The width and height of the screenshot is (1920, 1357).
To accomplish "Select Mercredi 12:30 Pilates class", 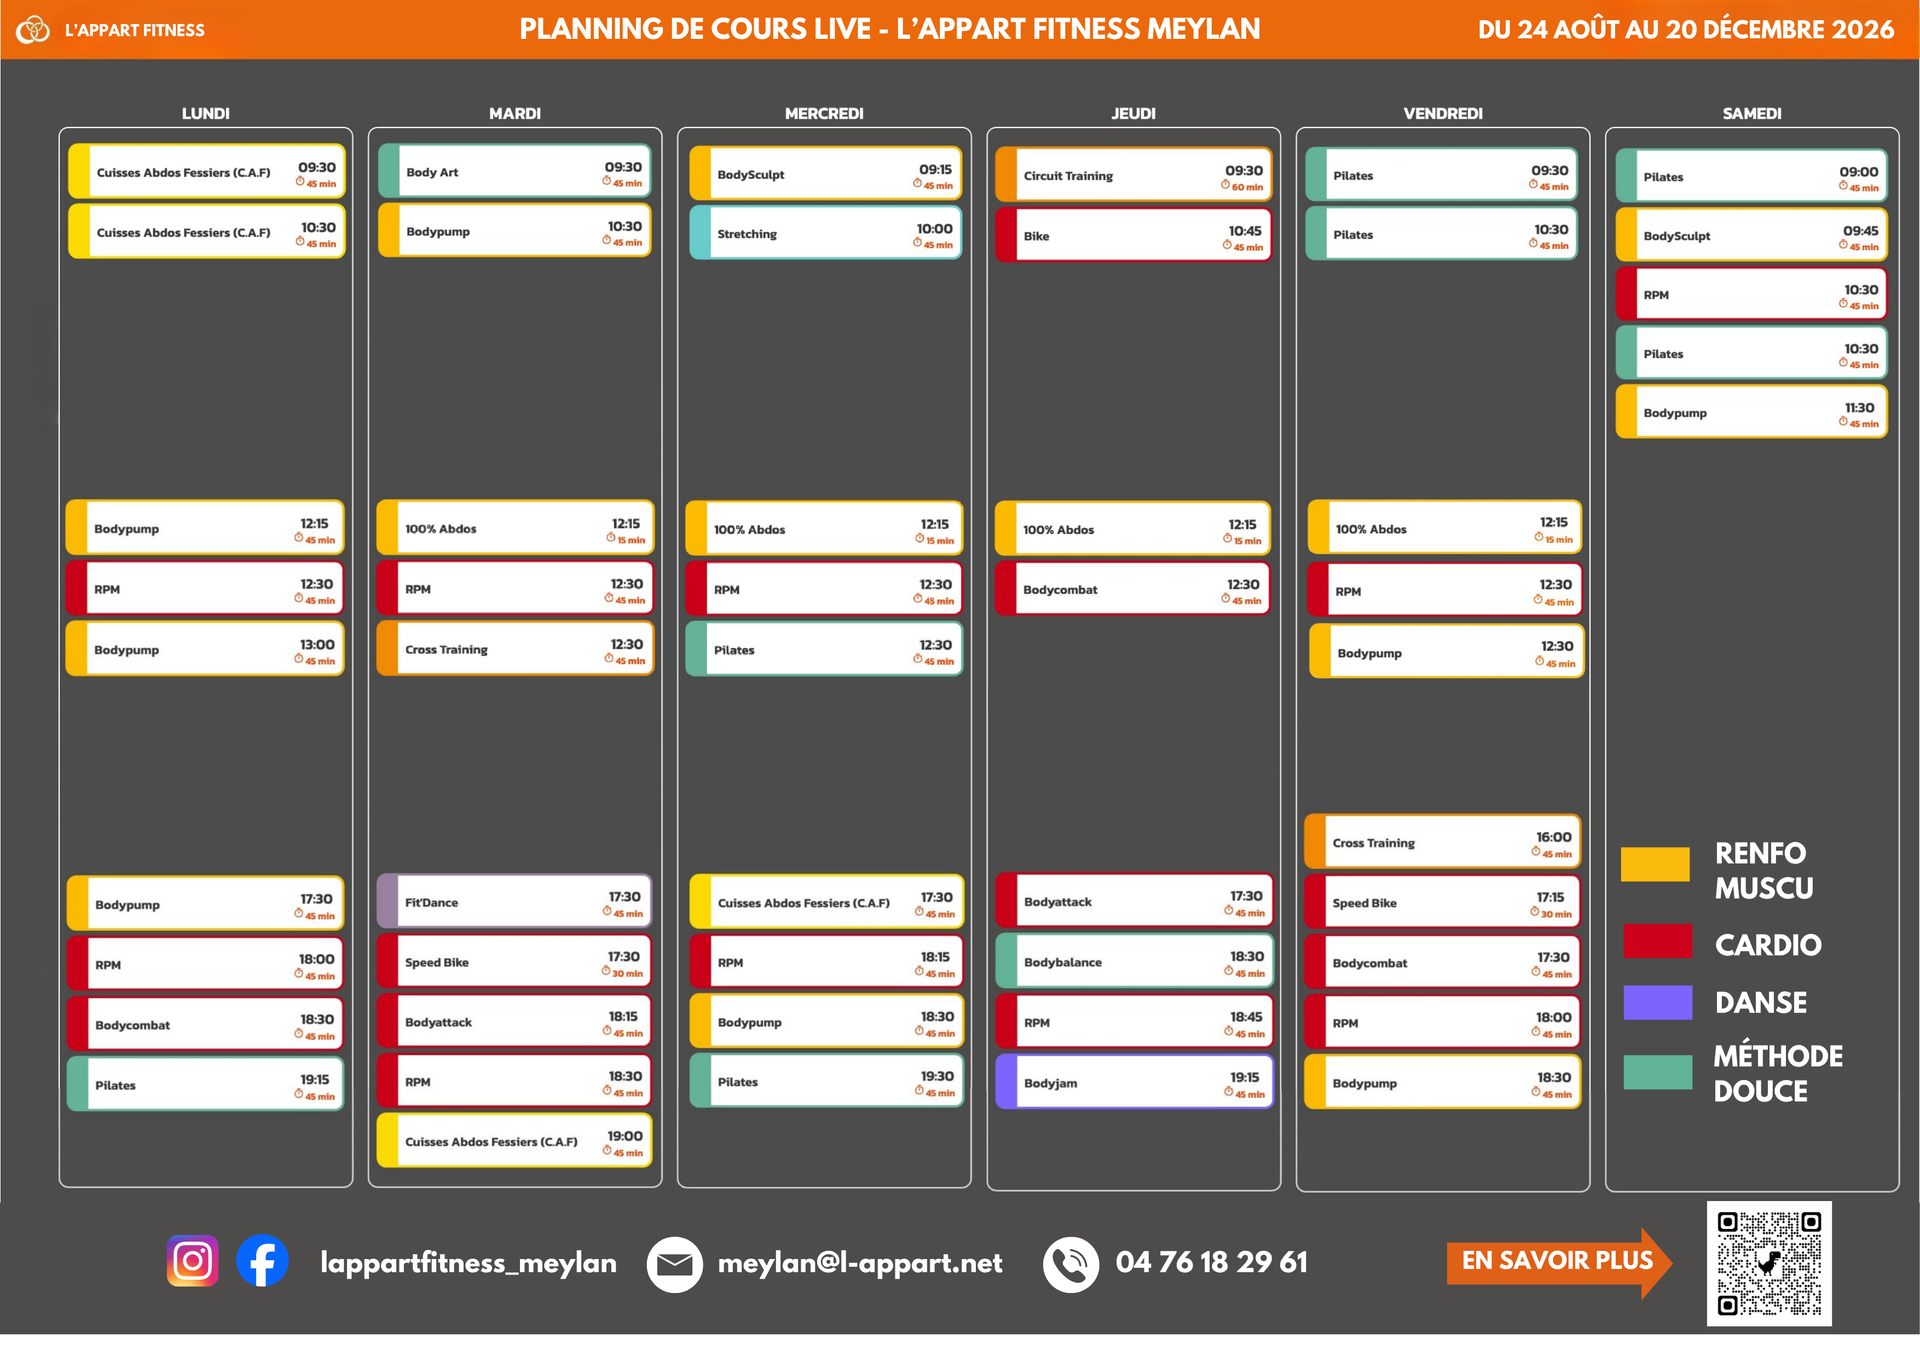I will [824, 649].
